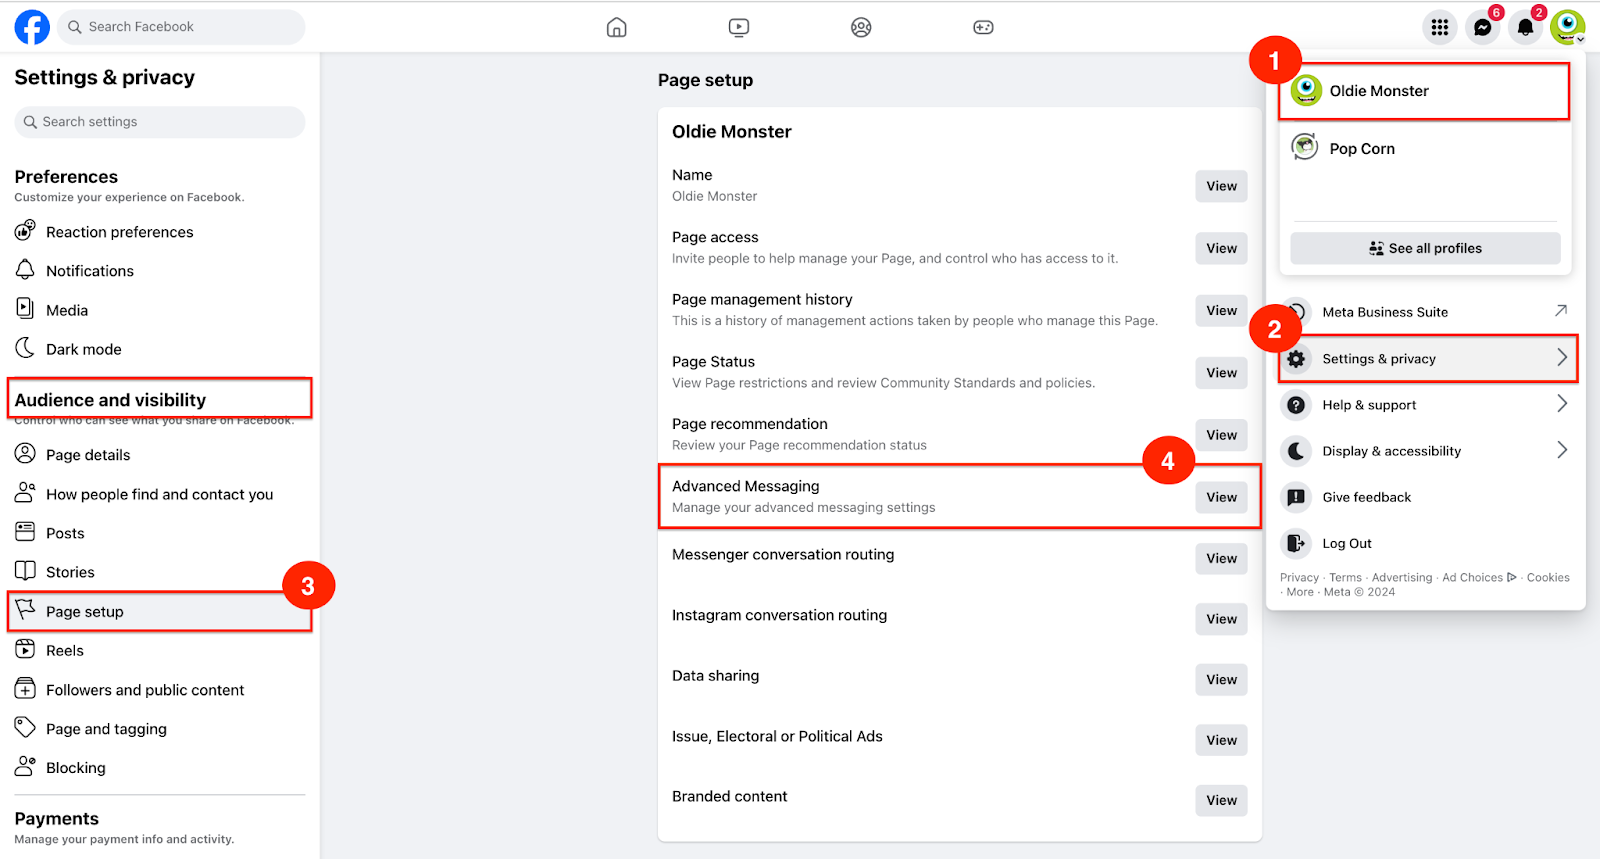Click the Reels sidebar icon
This screenshot has height=859, width=1600.
(x=25, y=650)
